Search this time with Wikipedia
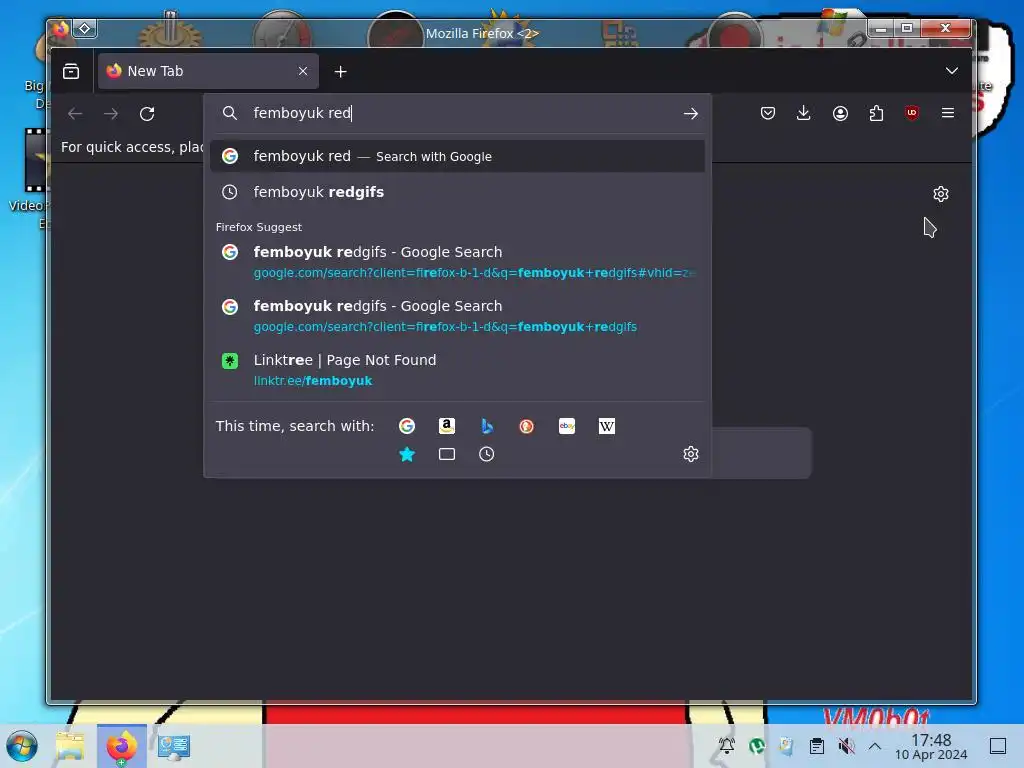1024x768 pixels. pyautogui.click(x=607, y=426)
